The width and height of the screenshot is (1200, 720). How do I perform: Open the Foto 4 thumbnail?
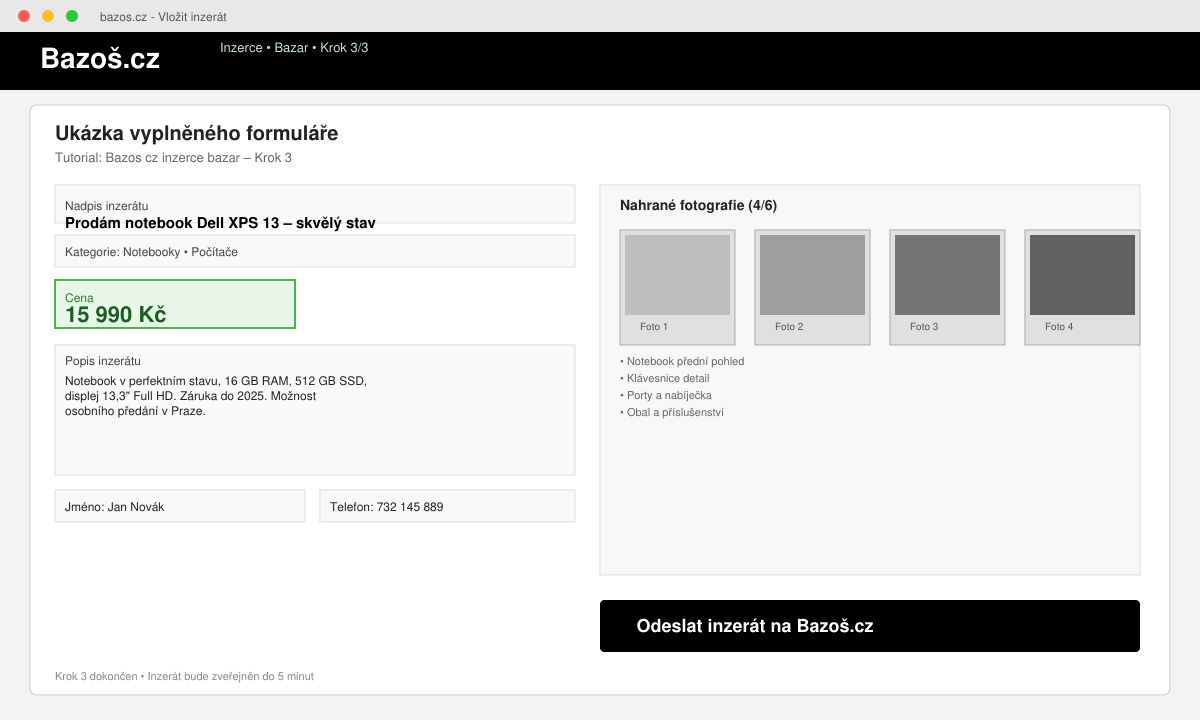point(1082,288)
